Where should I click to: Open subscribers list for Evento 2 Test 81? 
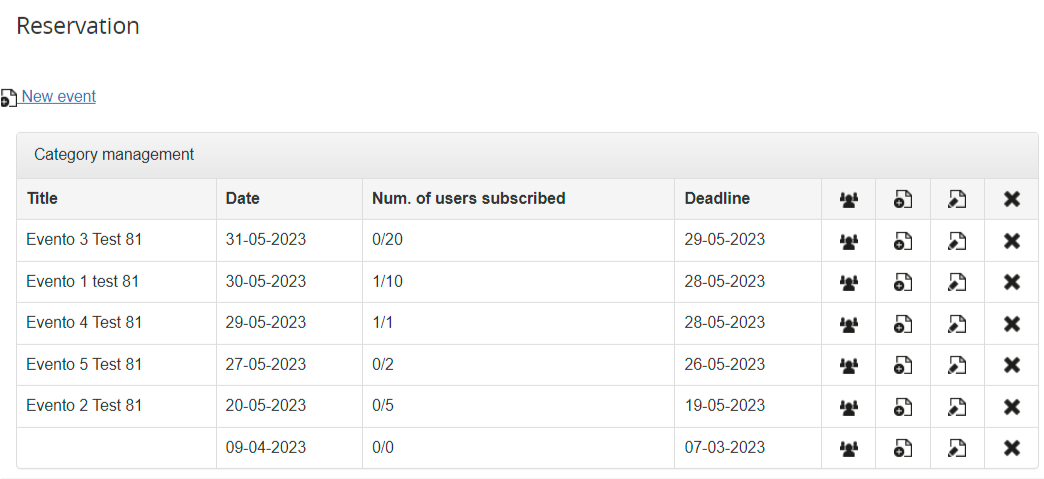point(848,407)
